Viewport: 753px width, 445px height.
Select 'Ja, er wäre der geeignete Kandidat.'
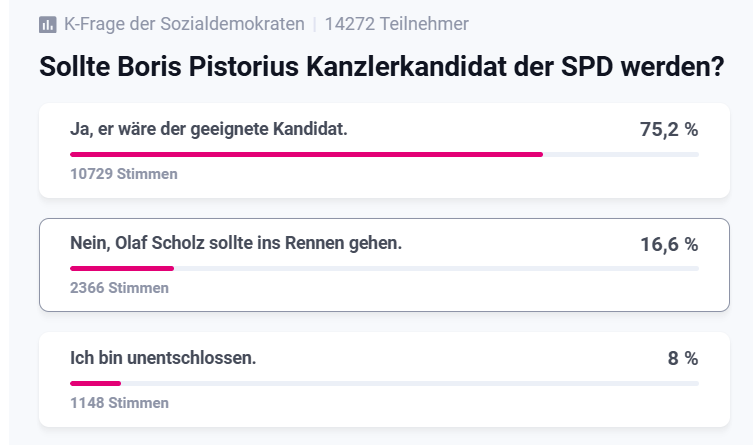(209, 129)
